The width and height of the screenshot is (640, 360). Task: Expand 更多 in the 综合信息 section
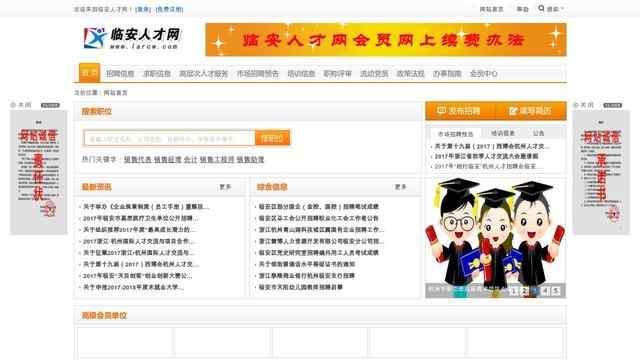click(x=401, y=187)
